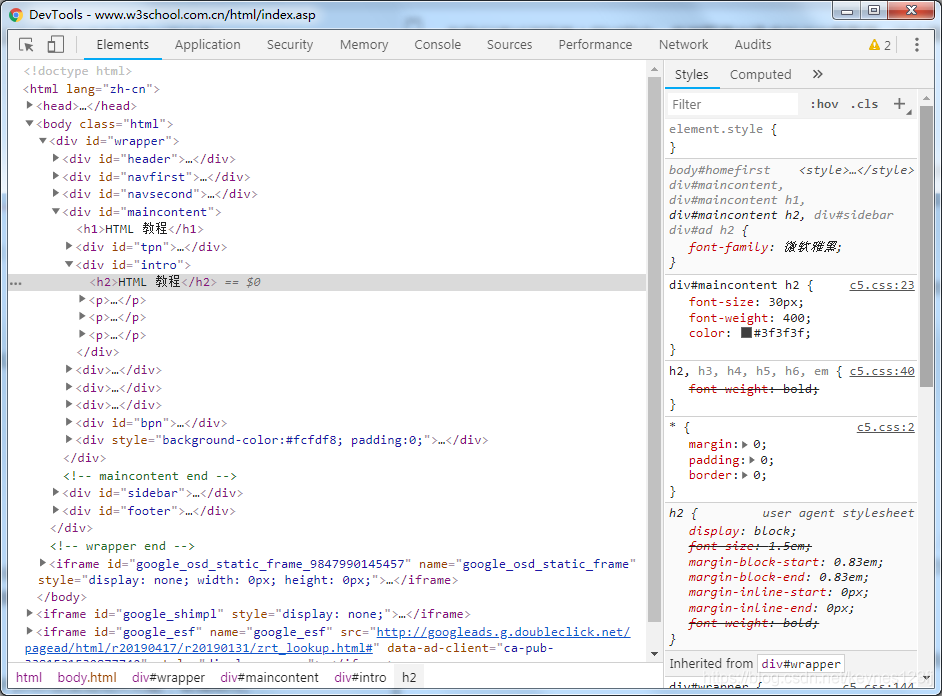Select div#intro in the breadcrumb bar
Screen dimensions: 942x696
360,677
